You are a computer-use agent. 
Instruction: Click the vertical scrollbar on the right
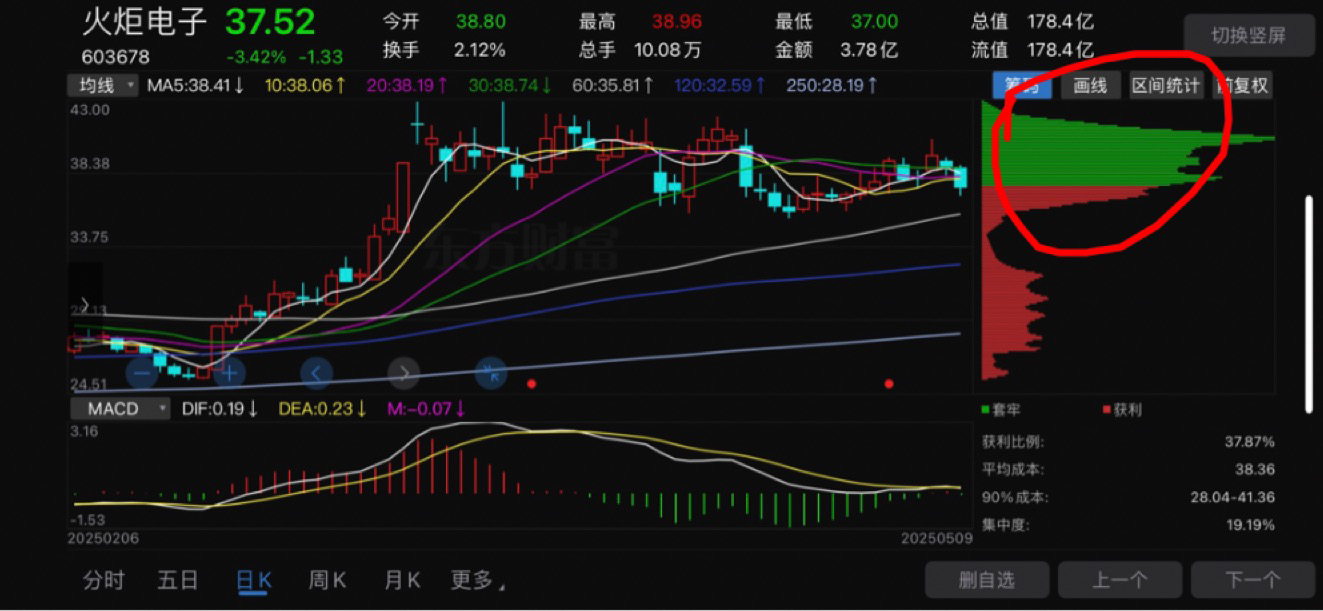pyautogui.click(x=1309, y=305)
